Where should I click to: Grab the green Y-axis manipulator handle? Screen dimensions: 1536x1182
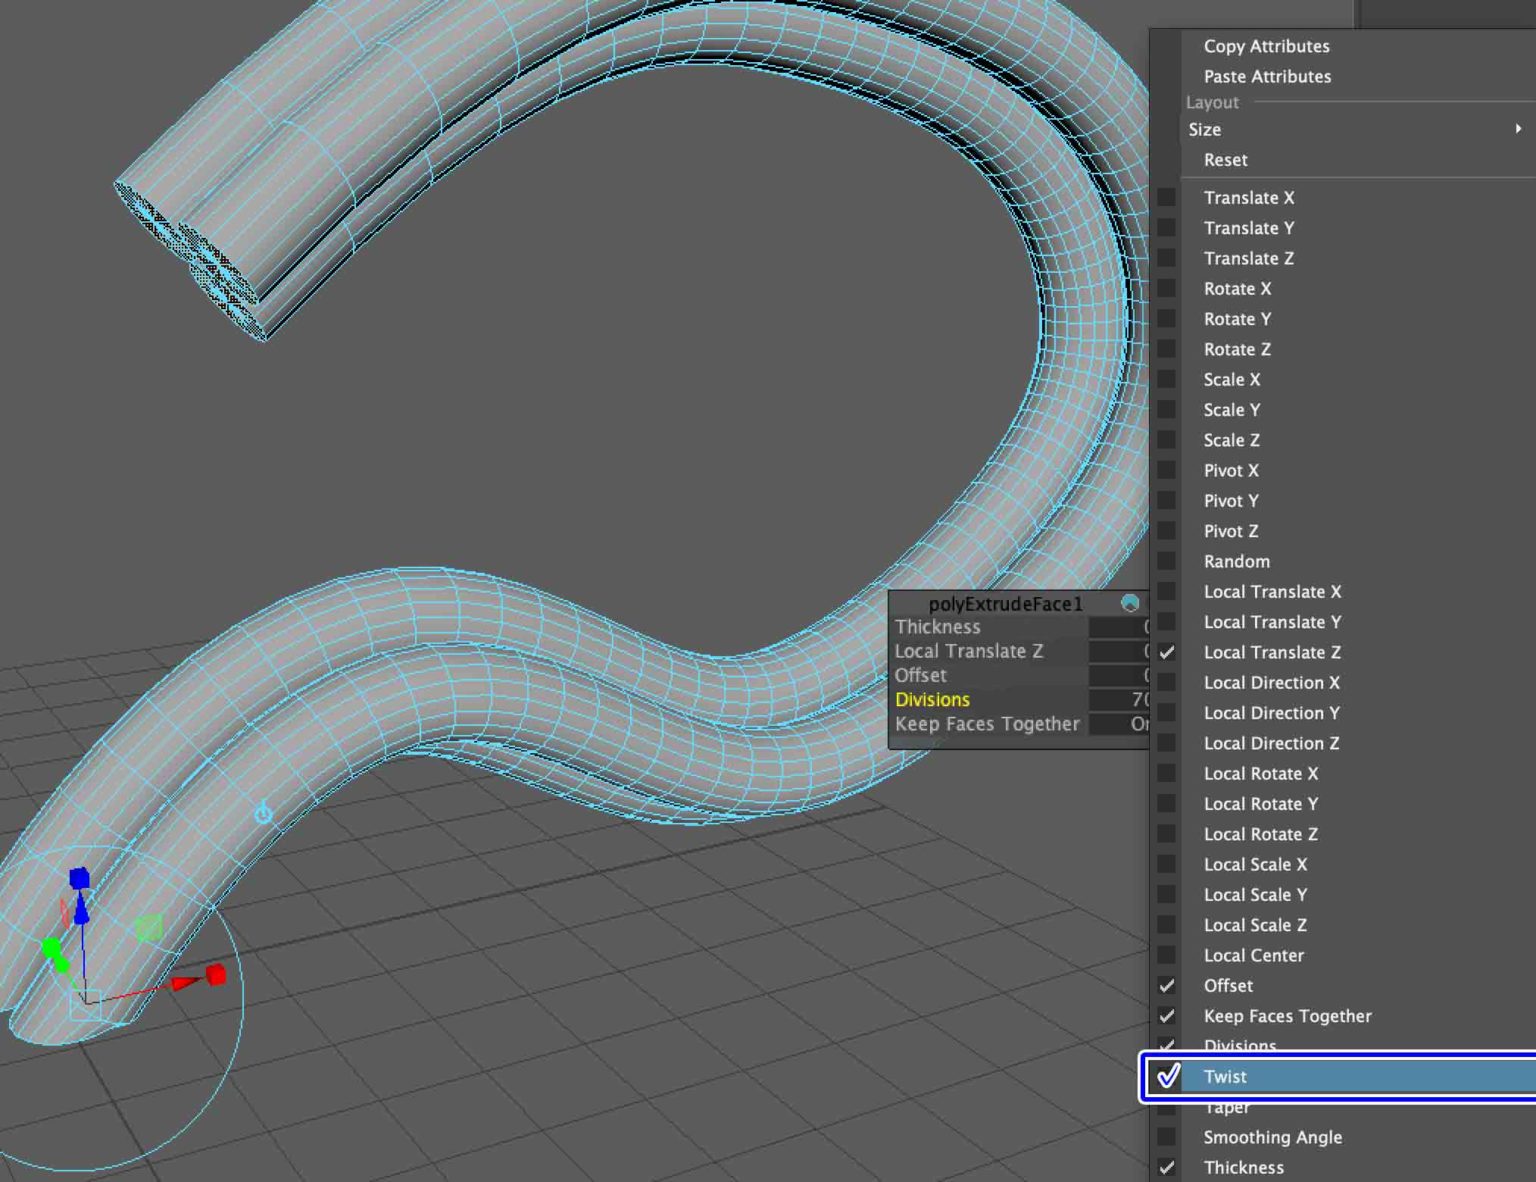55,948
